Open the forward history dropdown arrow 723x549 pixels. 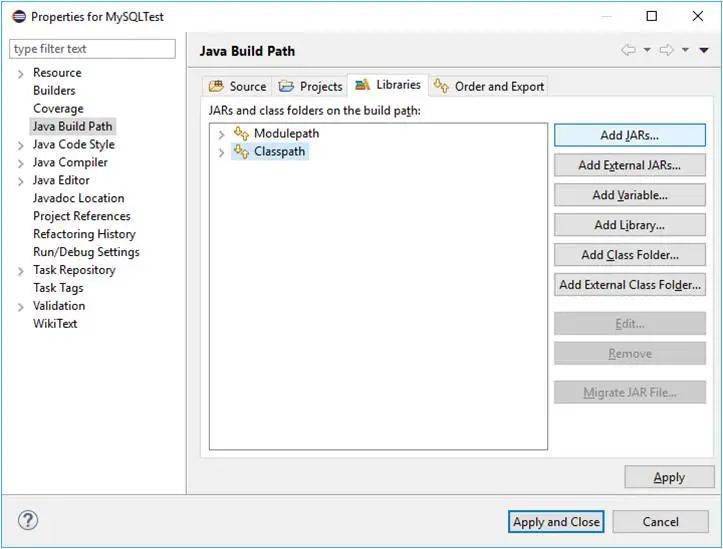pyautogui.click(x=685, y=50)
